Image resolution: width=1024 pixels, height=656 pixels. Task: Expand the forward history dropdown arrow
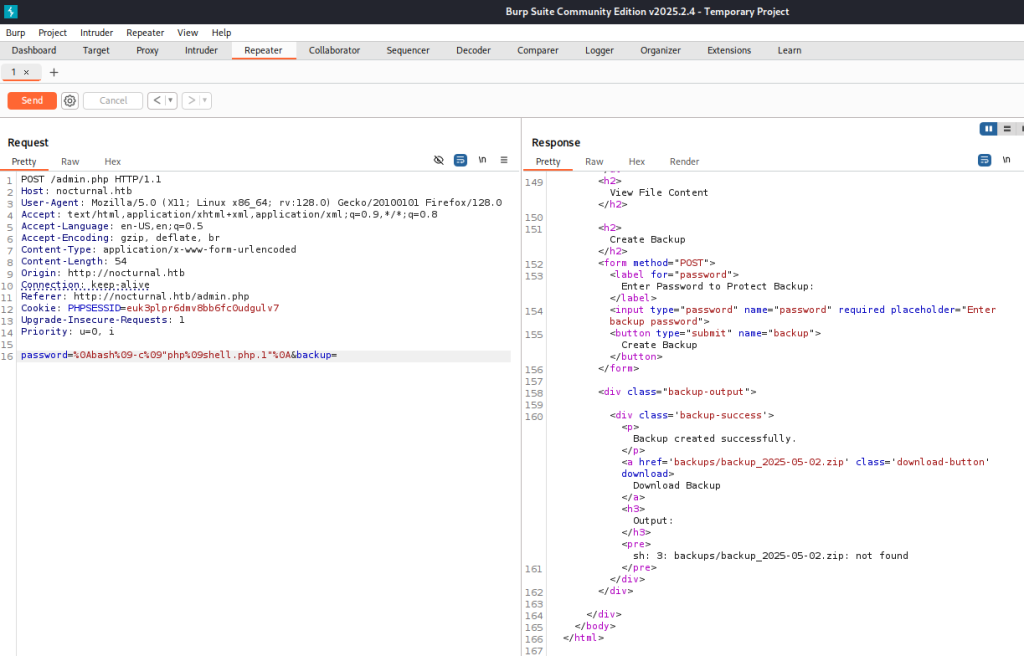pyautogui.click(x=204, y=100)
